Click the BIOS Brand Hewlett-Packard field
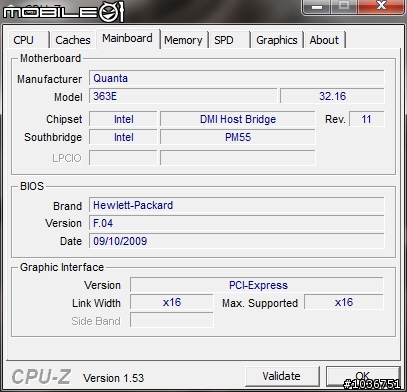Viewport: 407px width, 392px height. [237, 205]
